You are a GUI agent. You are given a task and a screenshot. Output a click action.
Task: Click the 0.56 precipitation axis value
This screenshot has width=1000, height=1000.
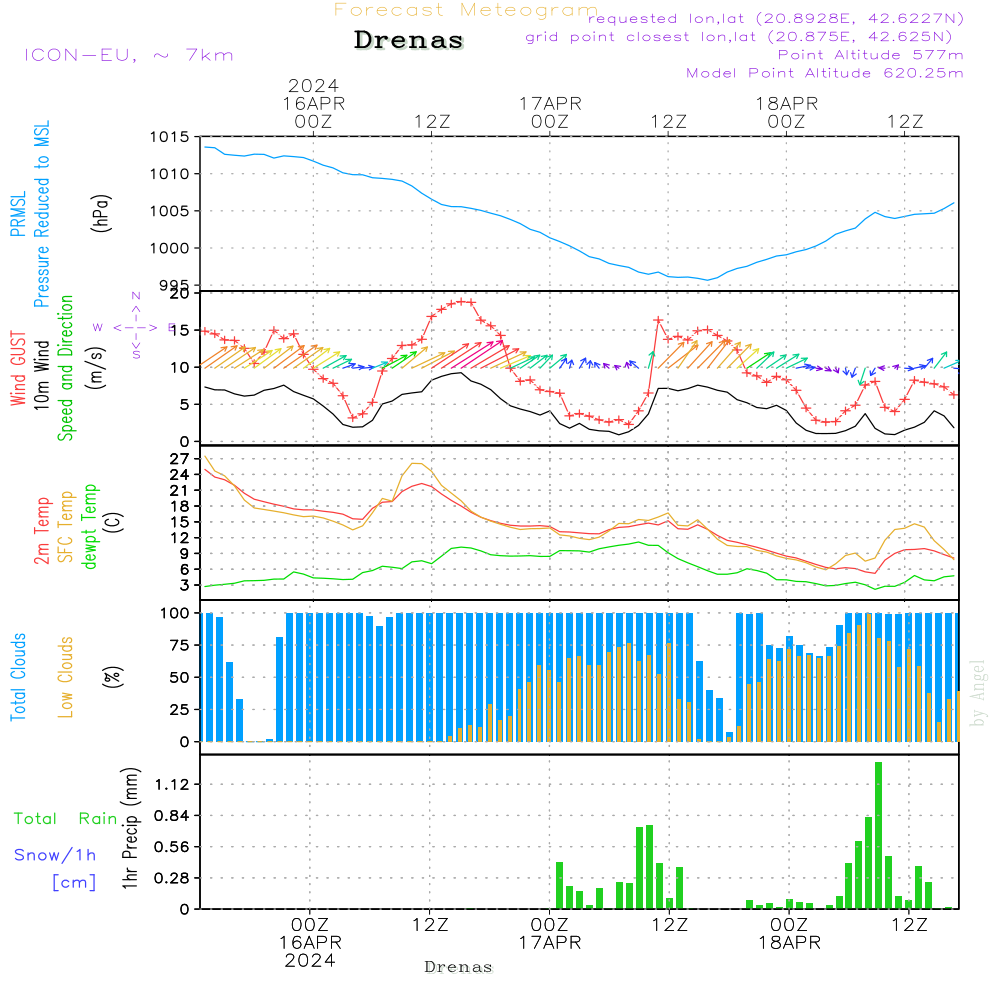pyautogui.click(x=172, y=847)
